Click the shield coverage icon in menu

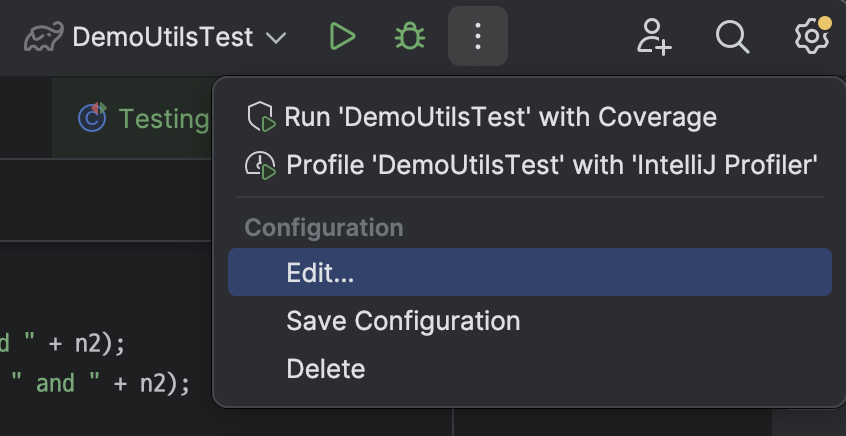pos(260,118)
